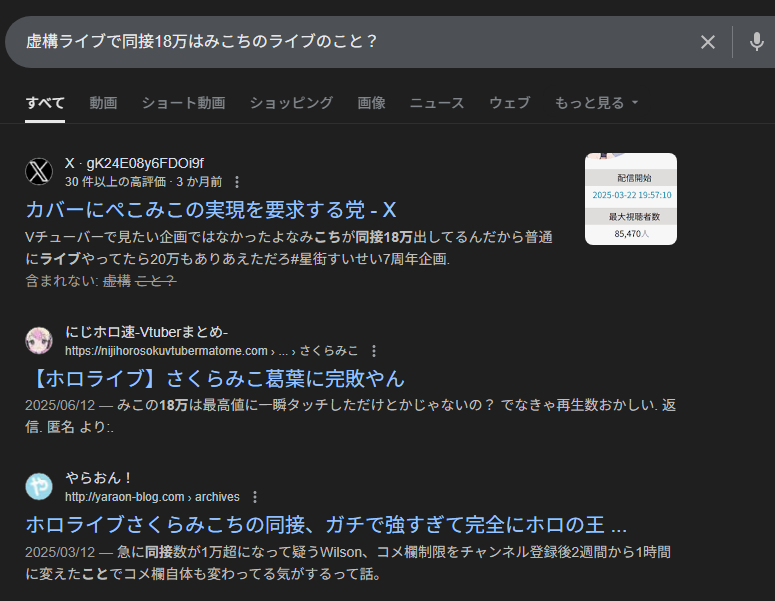Open more options for the X result
The width and height of the screenshot is (775, 601).
click(x=237, y=182)
